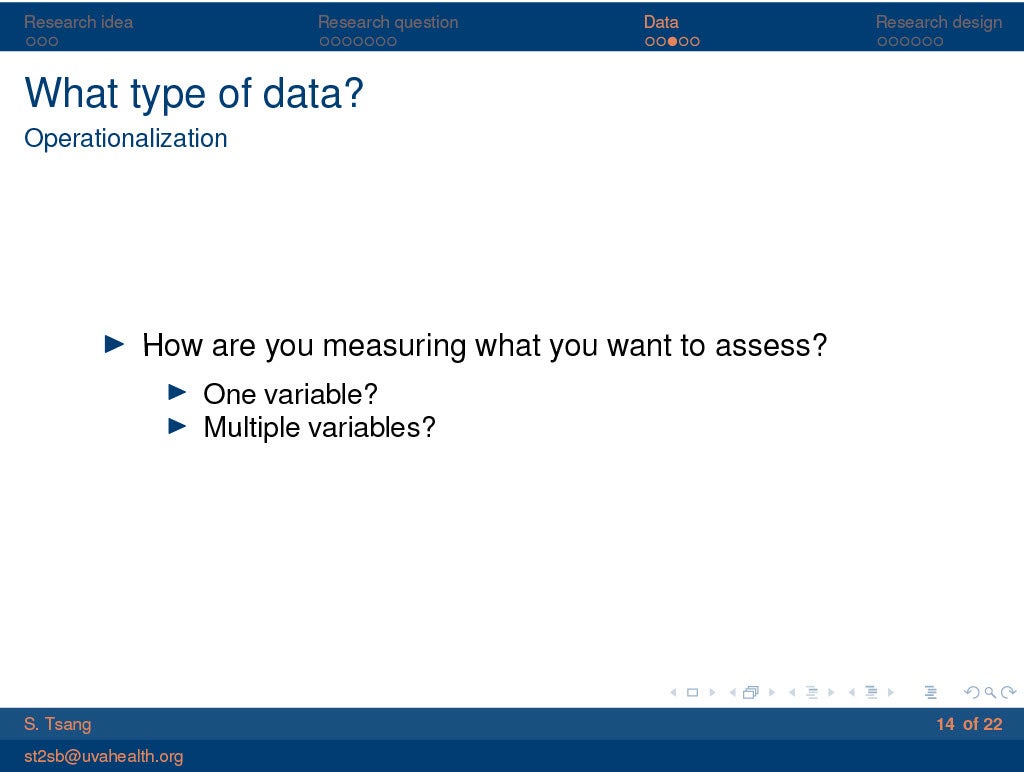1024x772 pixels.
Task: Click the search magnifier icon
Action: pyautogui.click(x=989, y=692)
